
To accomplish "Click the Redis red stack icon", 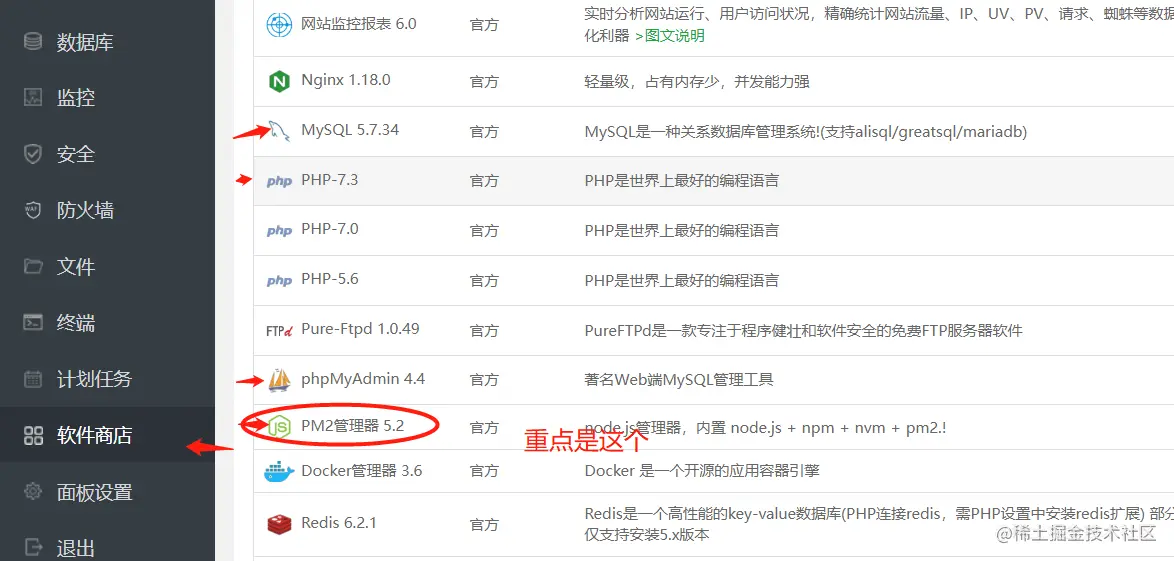I will tap(279, 523).
